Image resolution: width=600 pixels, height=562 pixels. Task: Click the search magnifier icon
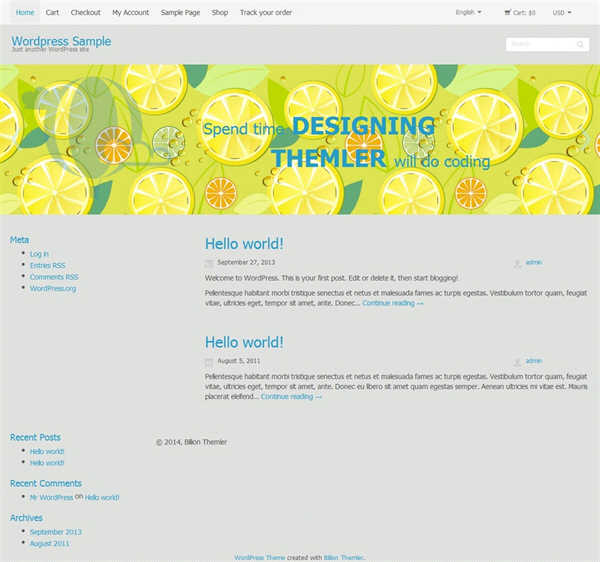580,44
